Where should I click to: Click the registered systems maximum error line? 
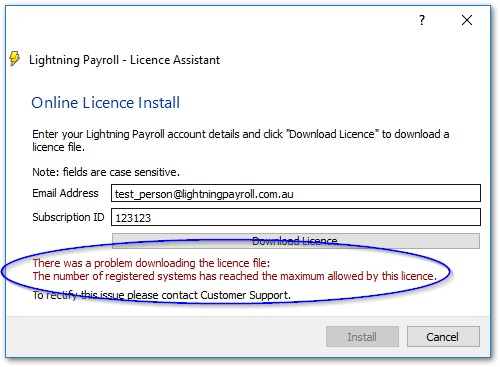pyautogui.click(x=234, y=276)
